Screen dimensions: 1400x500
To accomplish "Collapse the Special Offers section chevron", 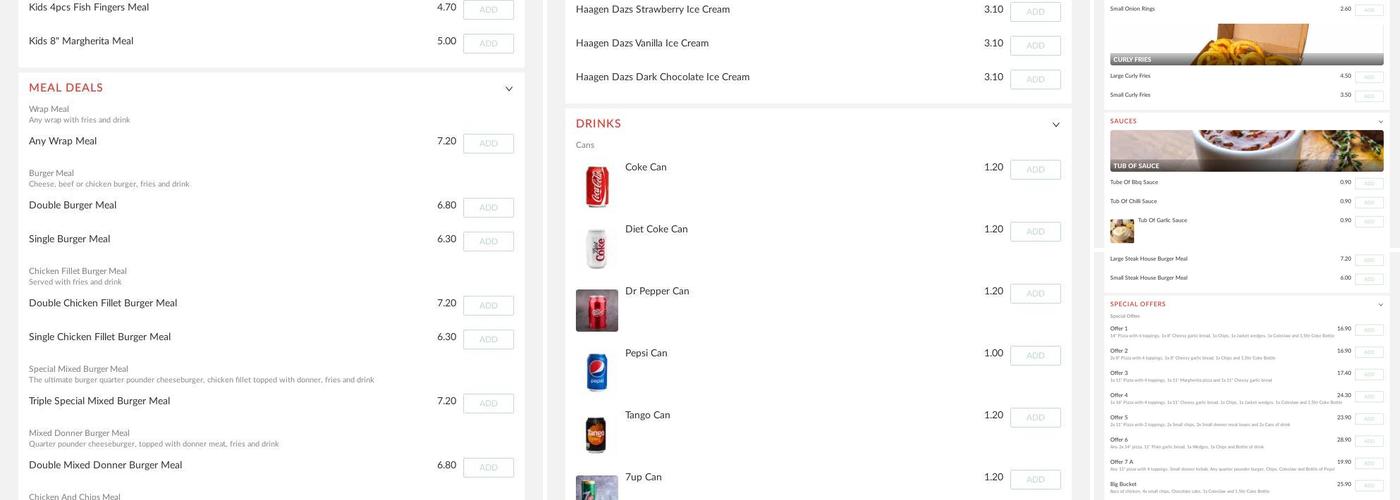I will coord(1380,305).
